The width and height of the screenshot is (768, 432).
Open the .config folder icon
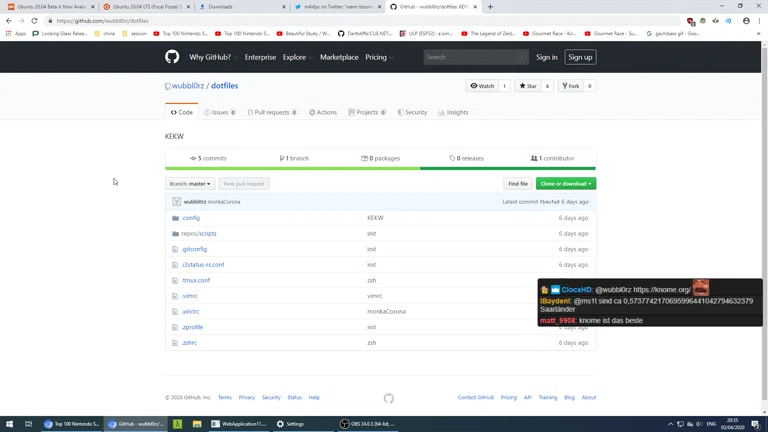tap(175, 218)
